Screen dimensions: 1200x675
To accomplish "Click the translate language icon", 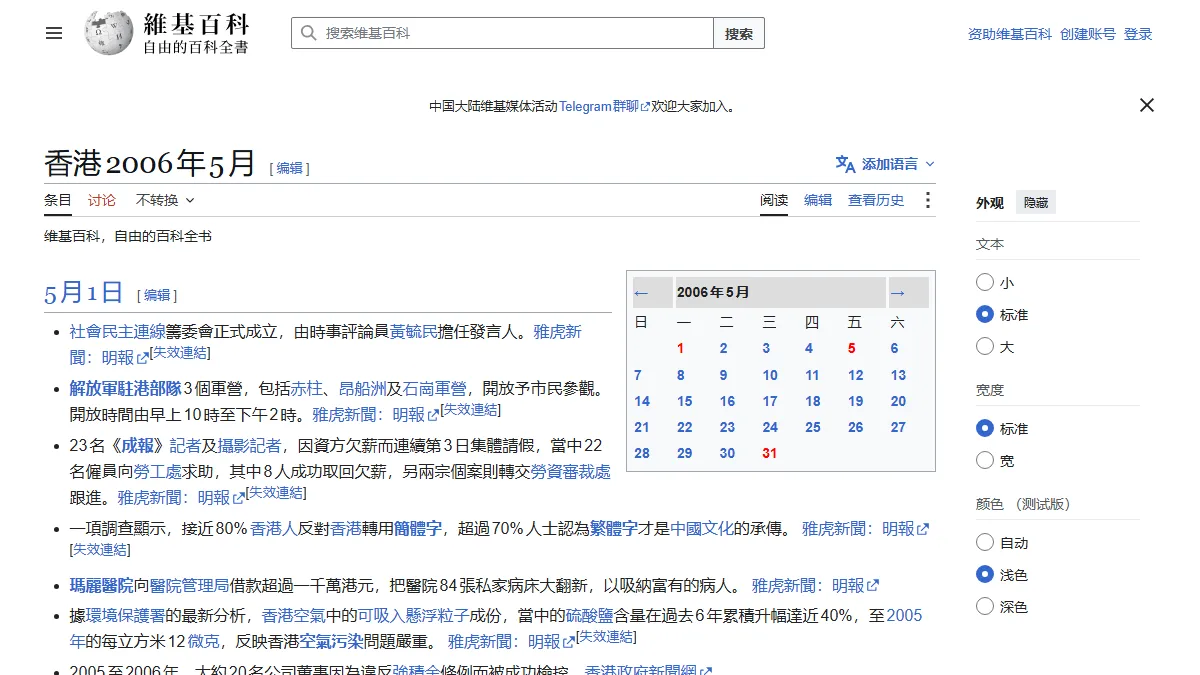I will point(846,164).
